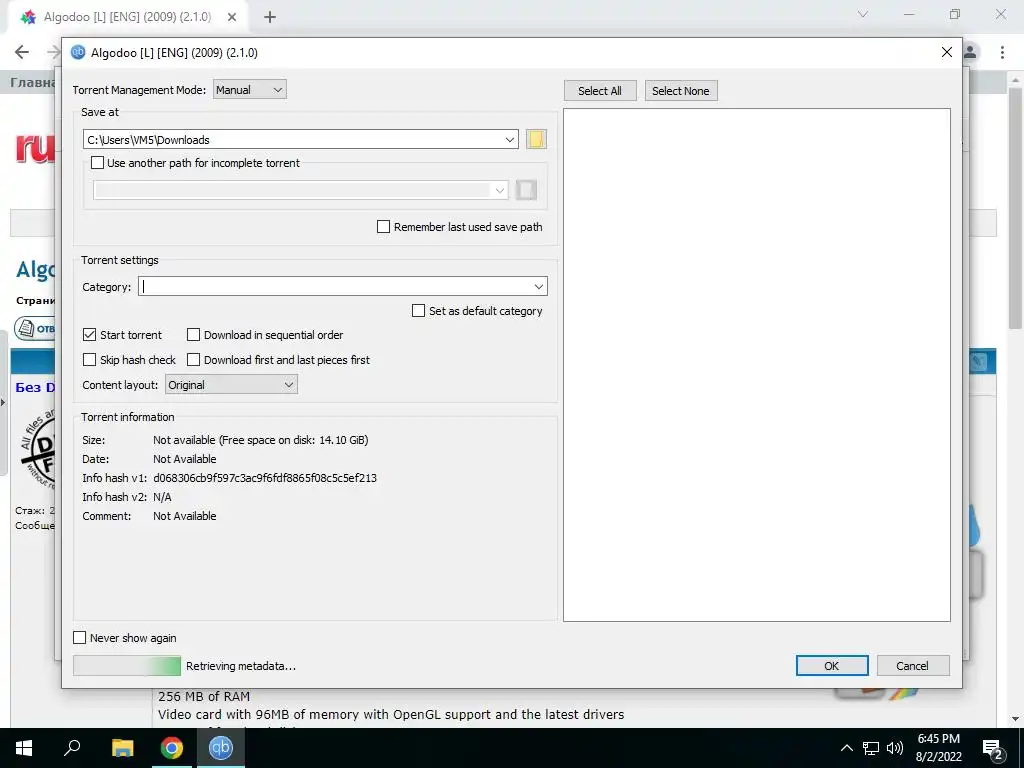Open Windows search from the taskbar
This screenshot has width=1024, height=768.
coord(73,748)
